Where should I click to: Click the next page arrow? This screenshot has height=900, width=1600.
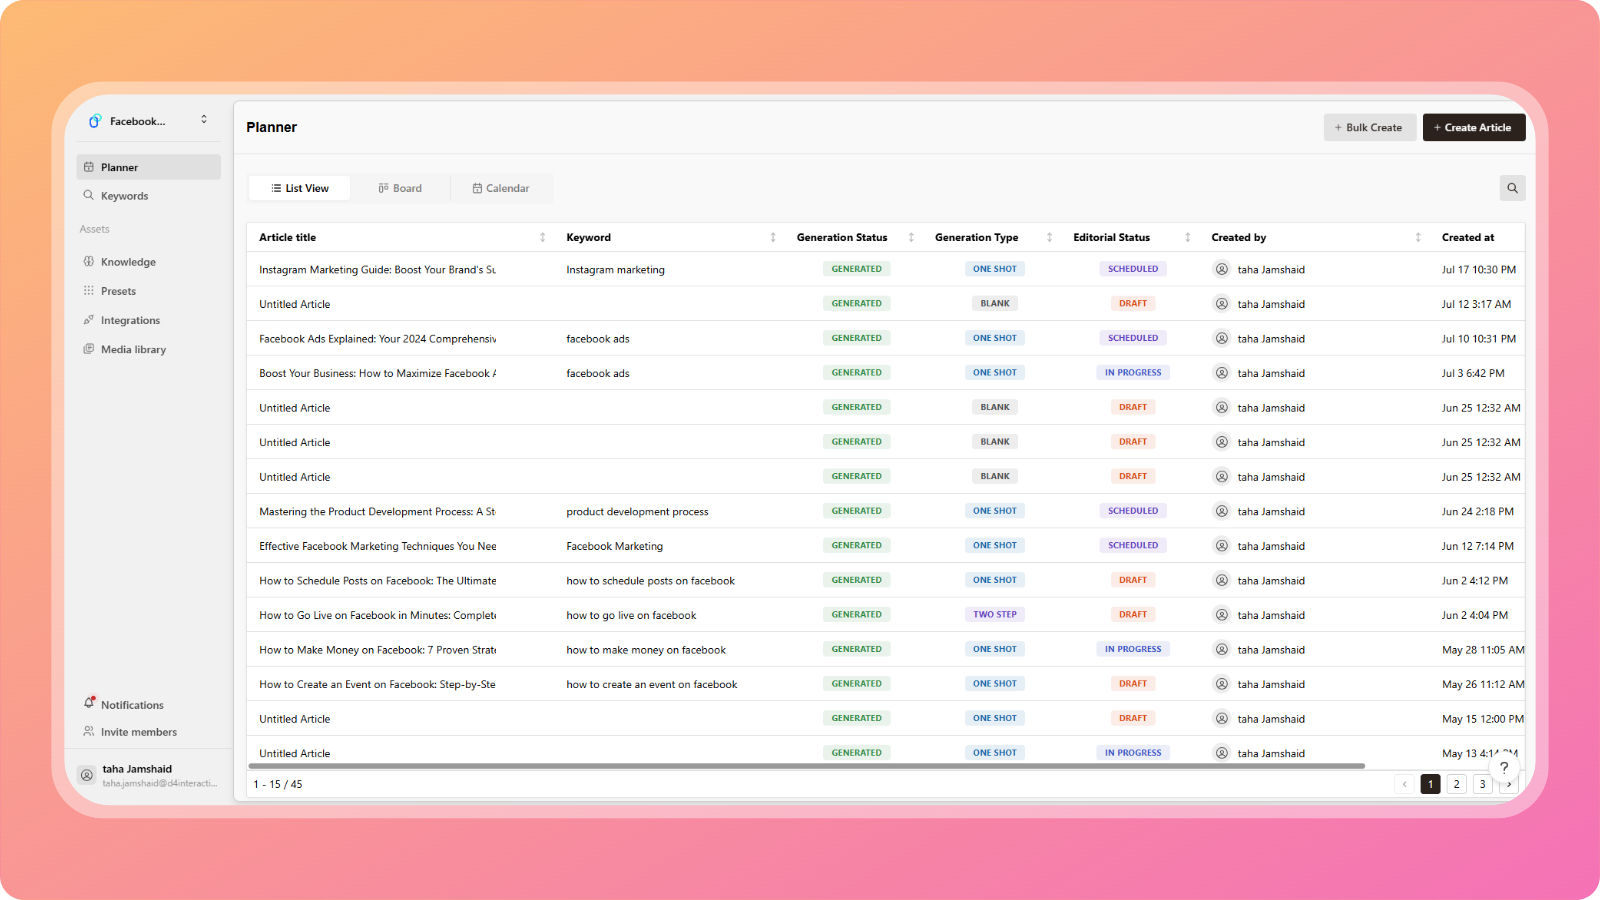(1509, 784)
